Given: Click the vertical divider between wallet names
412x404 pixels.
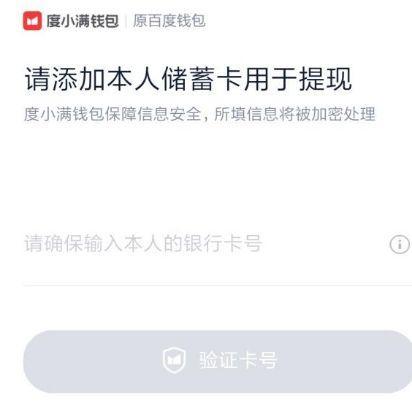Looking at the screenshot, I should pos(126,21).
